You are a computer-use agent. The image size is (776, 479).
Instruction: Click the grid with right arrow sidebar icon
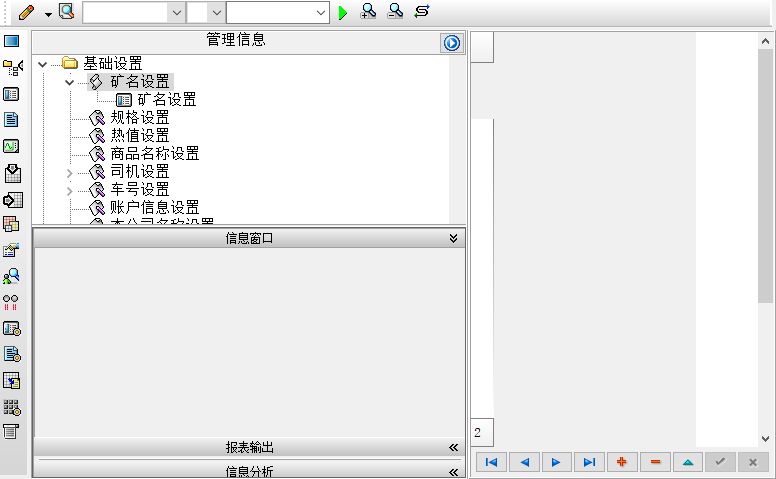tap(12, 200)
